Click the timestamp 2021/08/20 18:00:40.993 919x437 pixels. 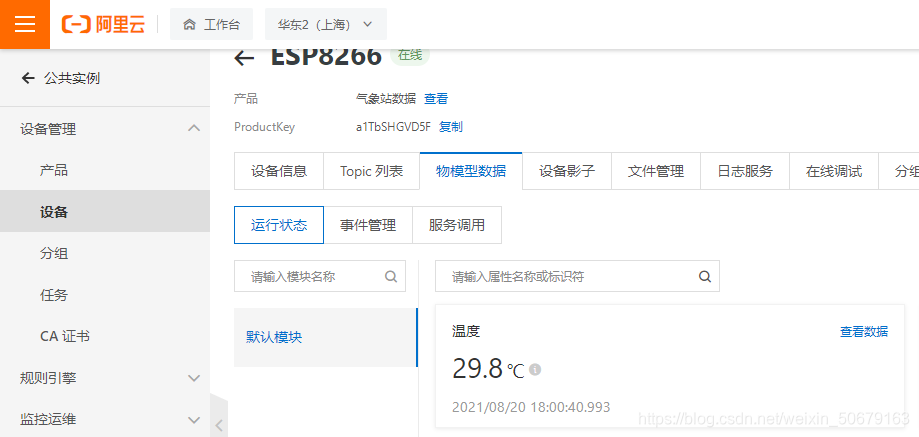(531, 407)
